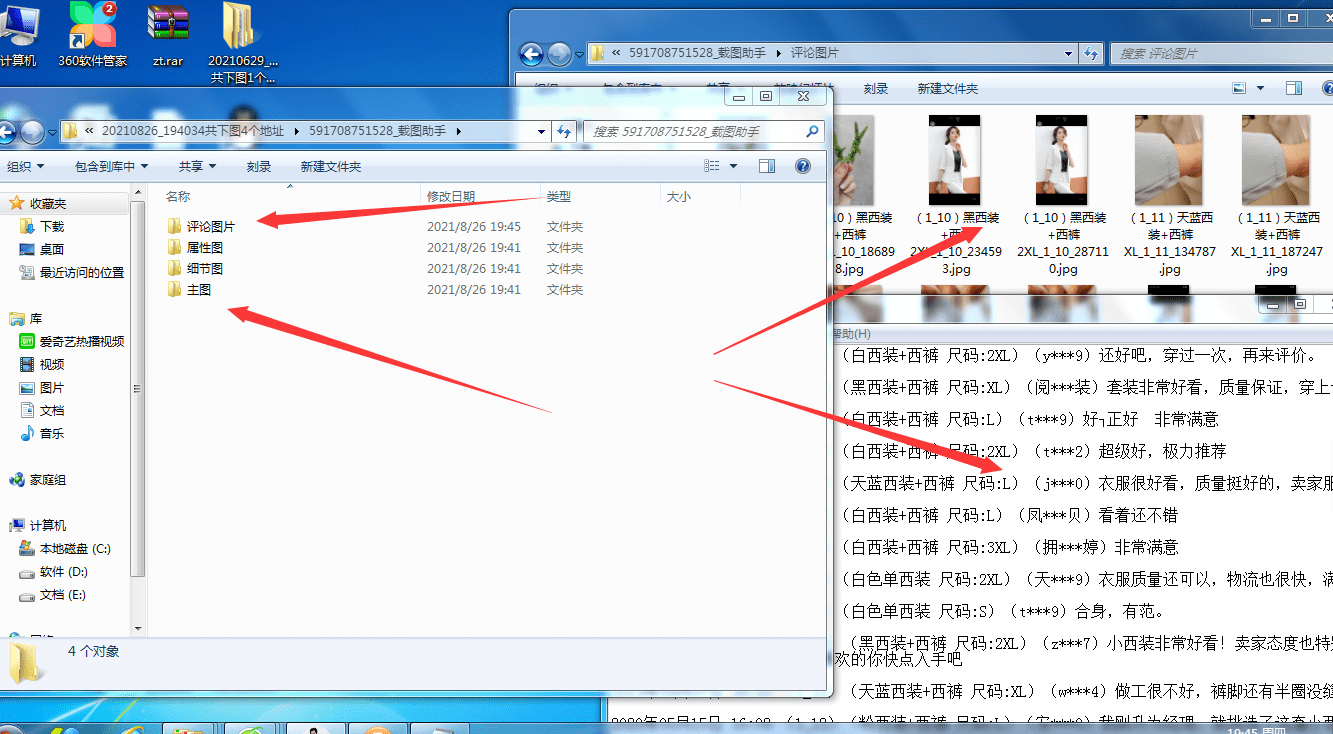This screenshot has width=1333, height=734.
Task: Open 组织 menu in front window
Action: coord(24,167)
